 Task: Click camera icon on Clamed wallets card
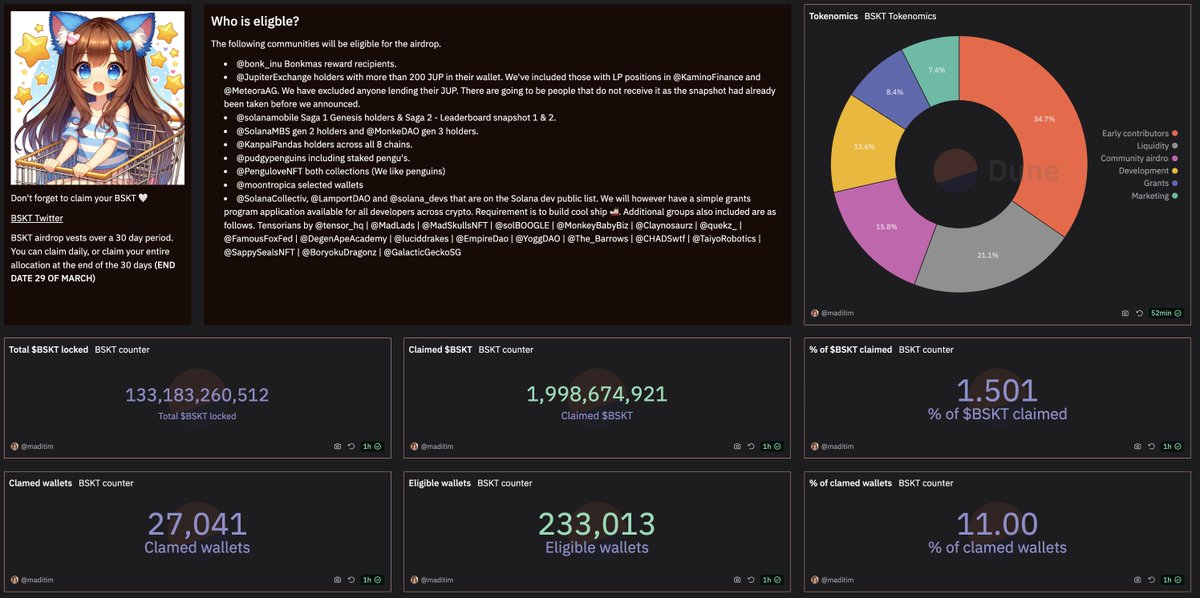[x=338, y=579]
